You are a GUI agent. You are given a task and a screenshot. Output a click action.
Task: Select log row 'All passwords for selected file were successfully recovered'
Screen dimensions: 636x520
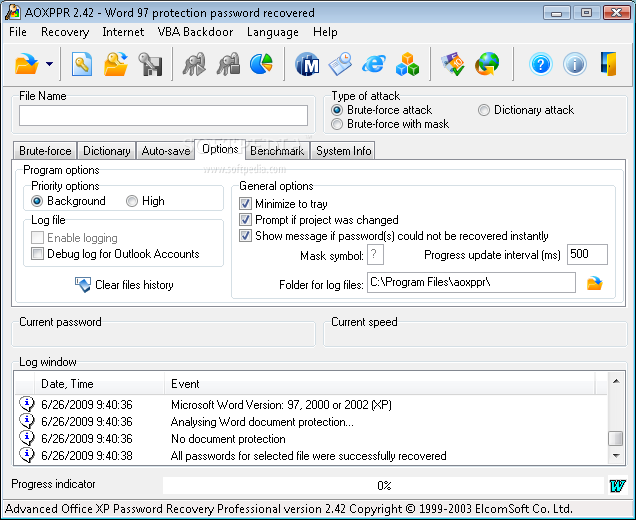tap(311, 456)
